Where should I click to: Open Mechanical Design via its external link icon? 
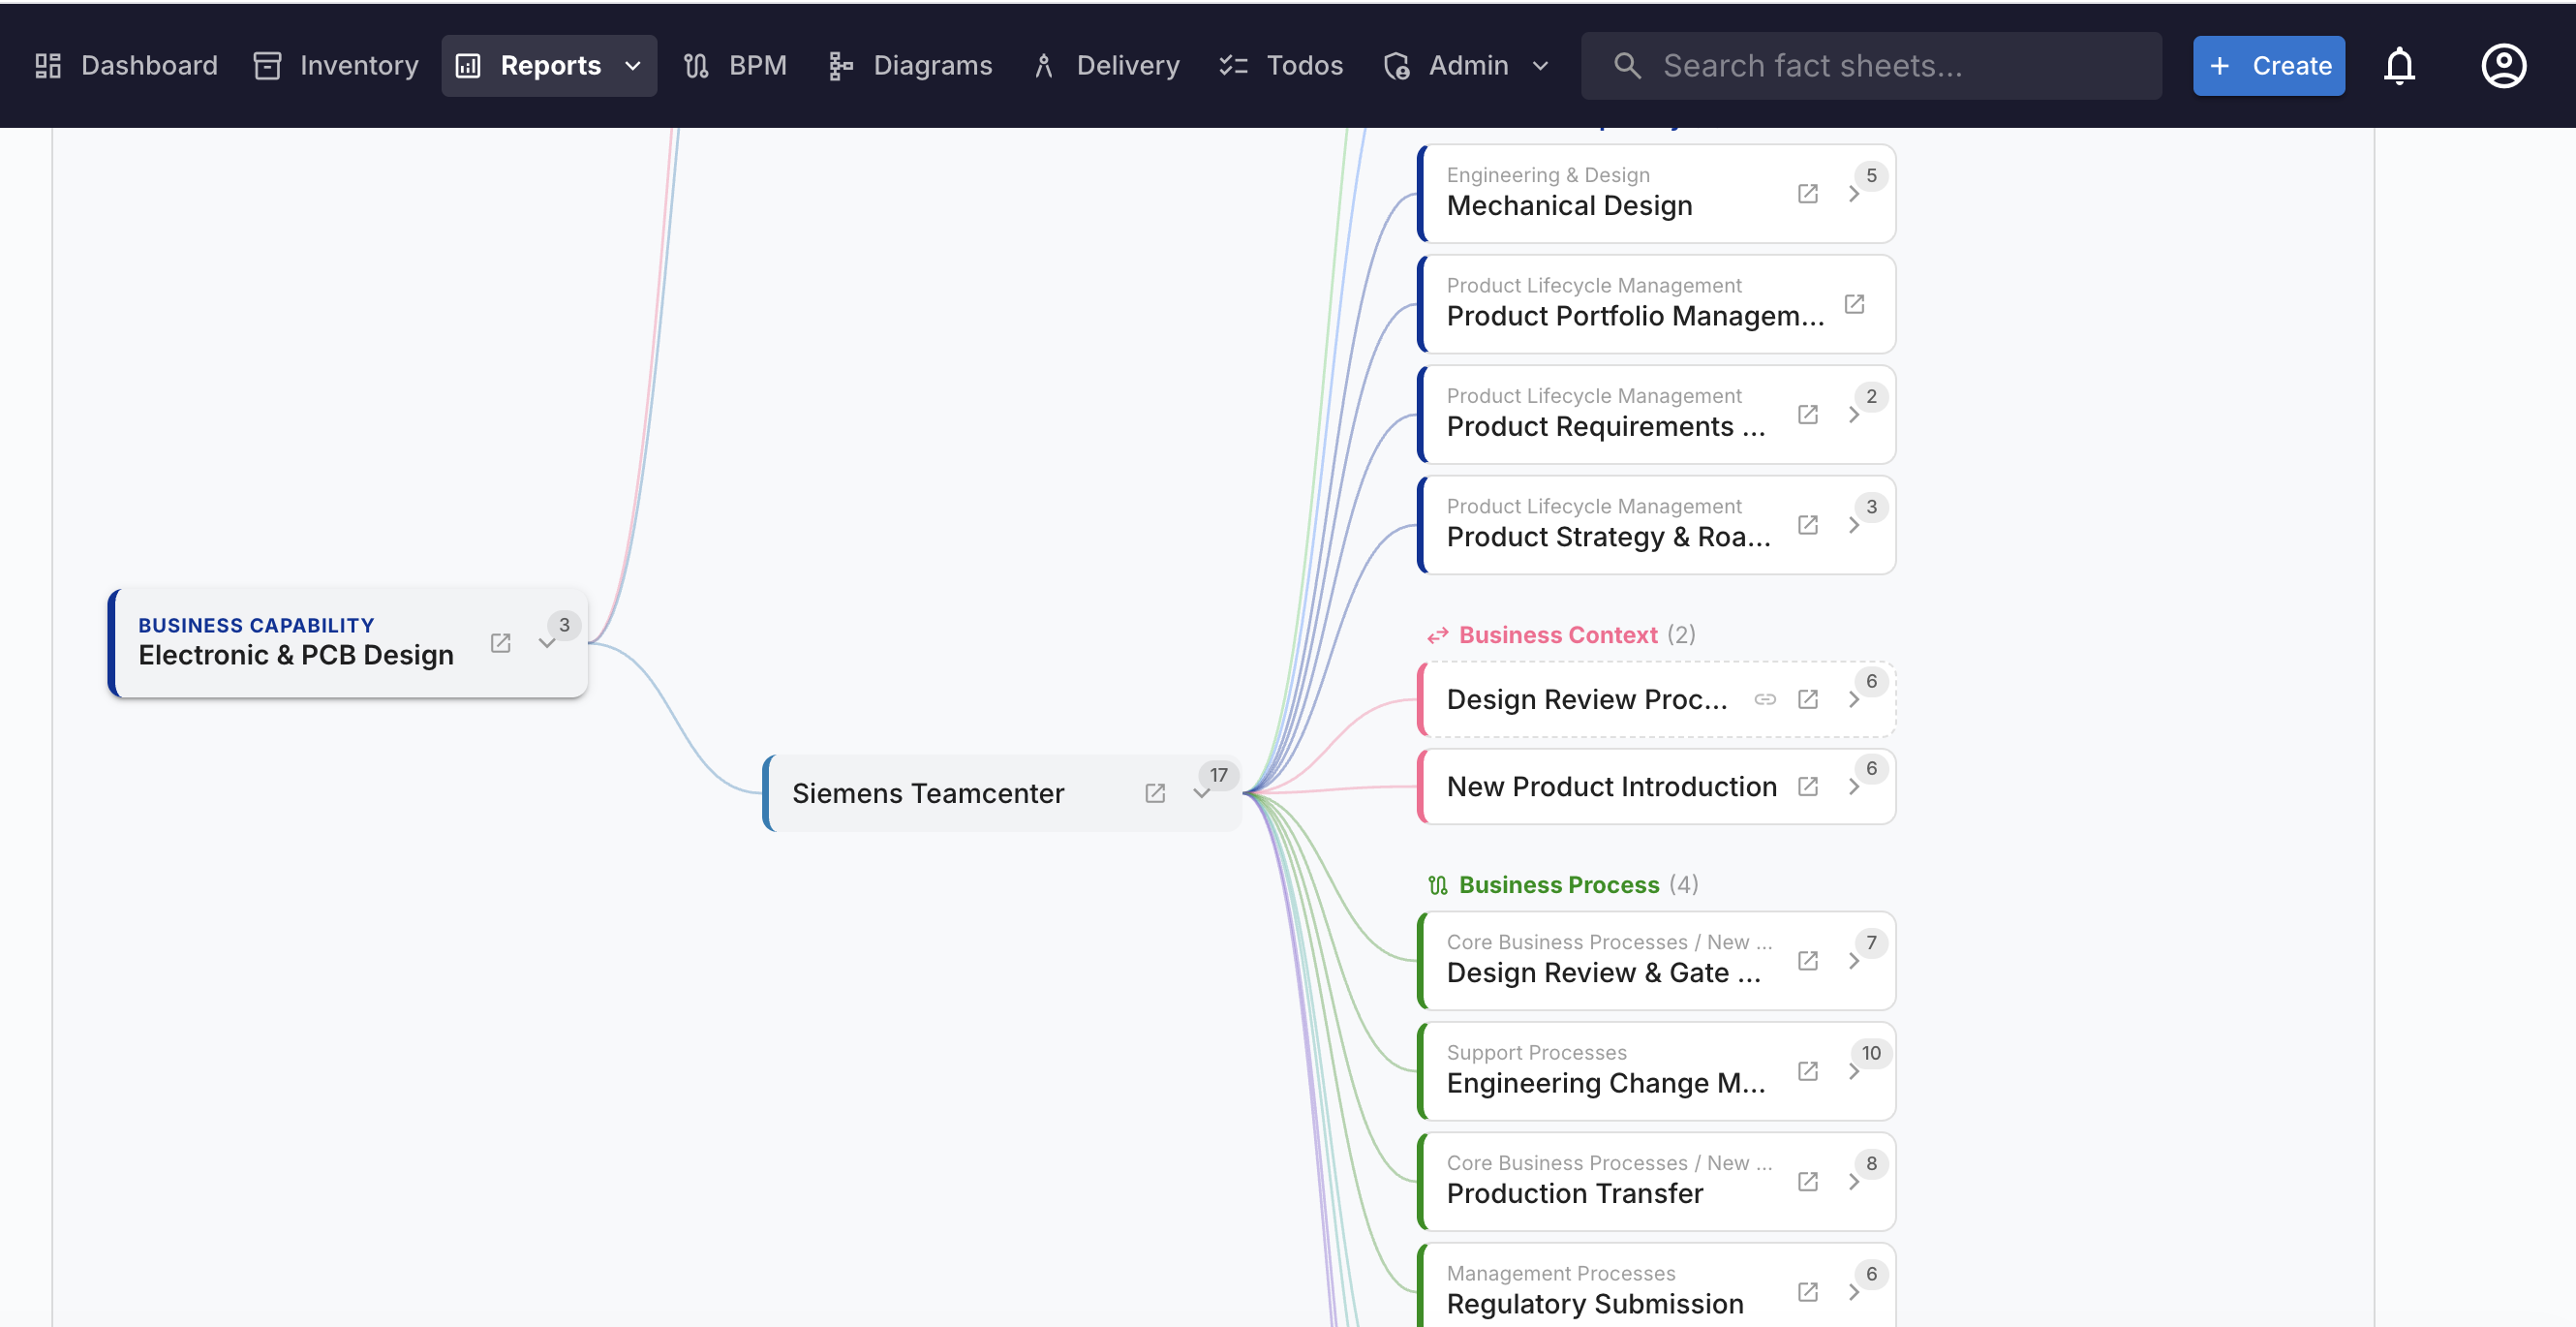click(x=1808, y=193)
